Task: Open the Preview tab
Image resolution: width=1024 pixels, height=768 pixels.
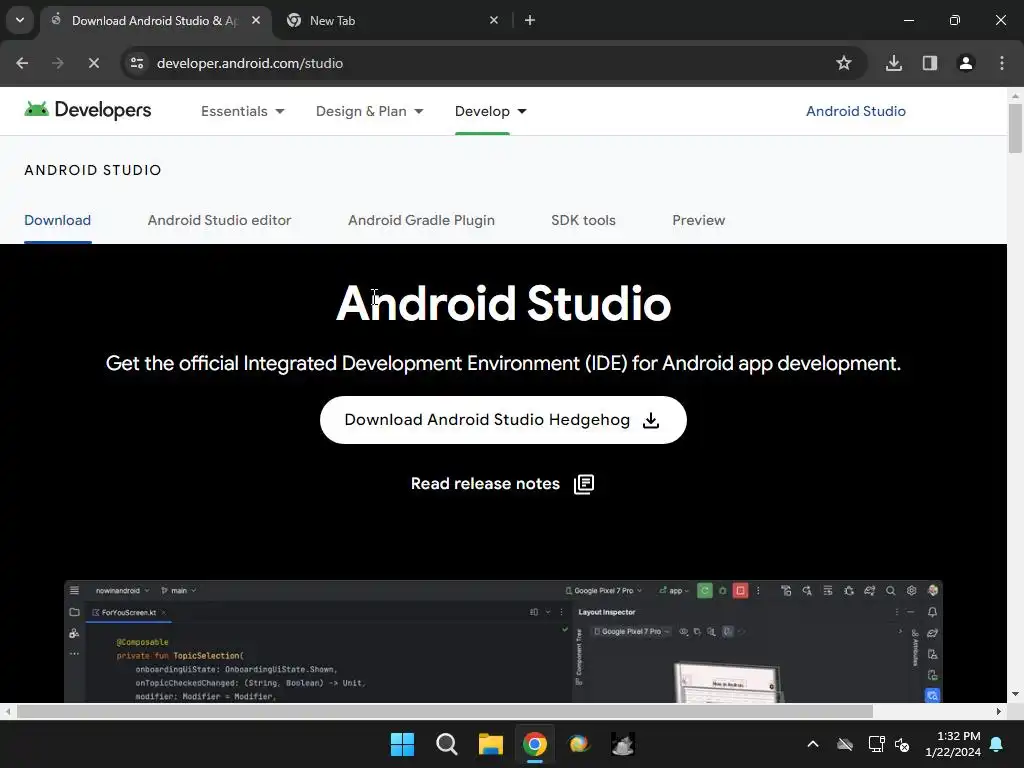Action: click(x=699, y=220)
